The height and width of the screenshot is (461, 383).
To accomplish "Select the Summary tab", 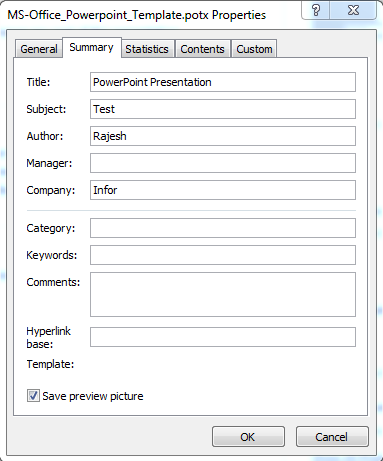I will (92, 48).
